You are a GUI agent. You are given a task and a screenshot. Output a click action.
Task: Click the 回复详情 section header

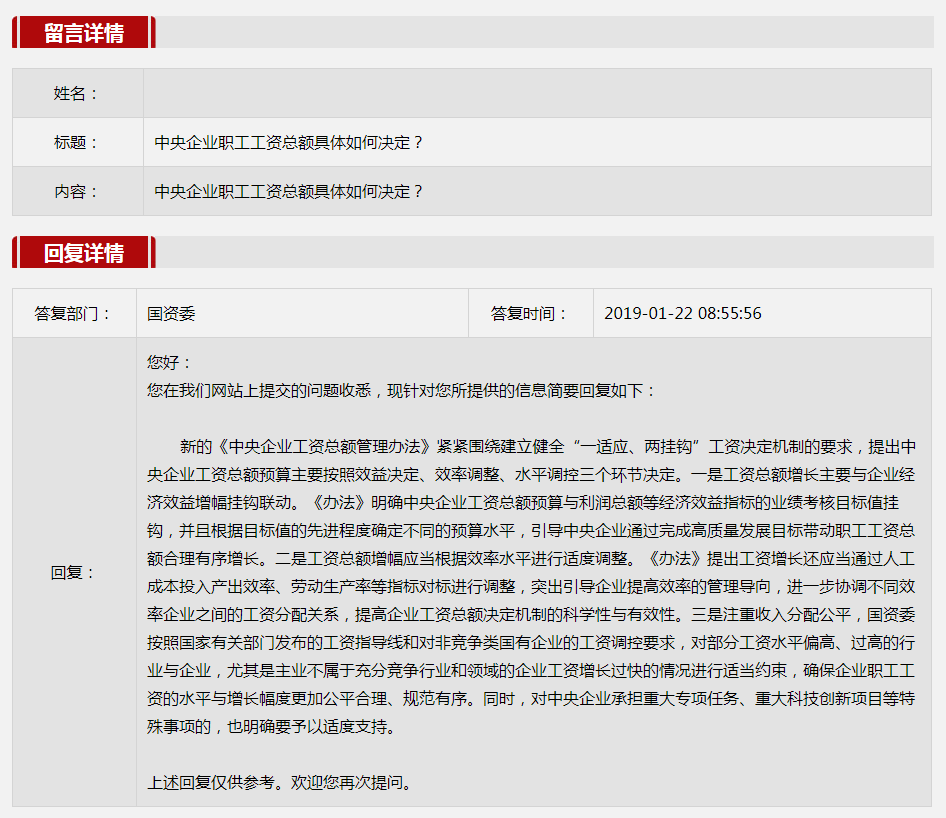(84, 252)
